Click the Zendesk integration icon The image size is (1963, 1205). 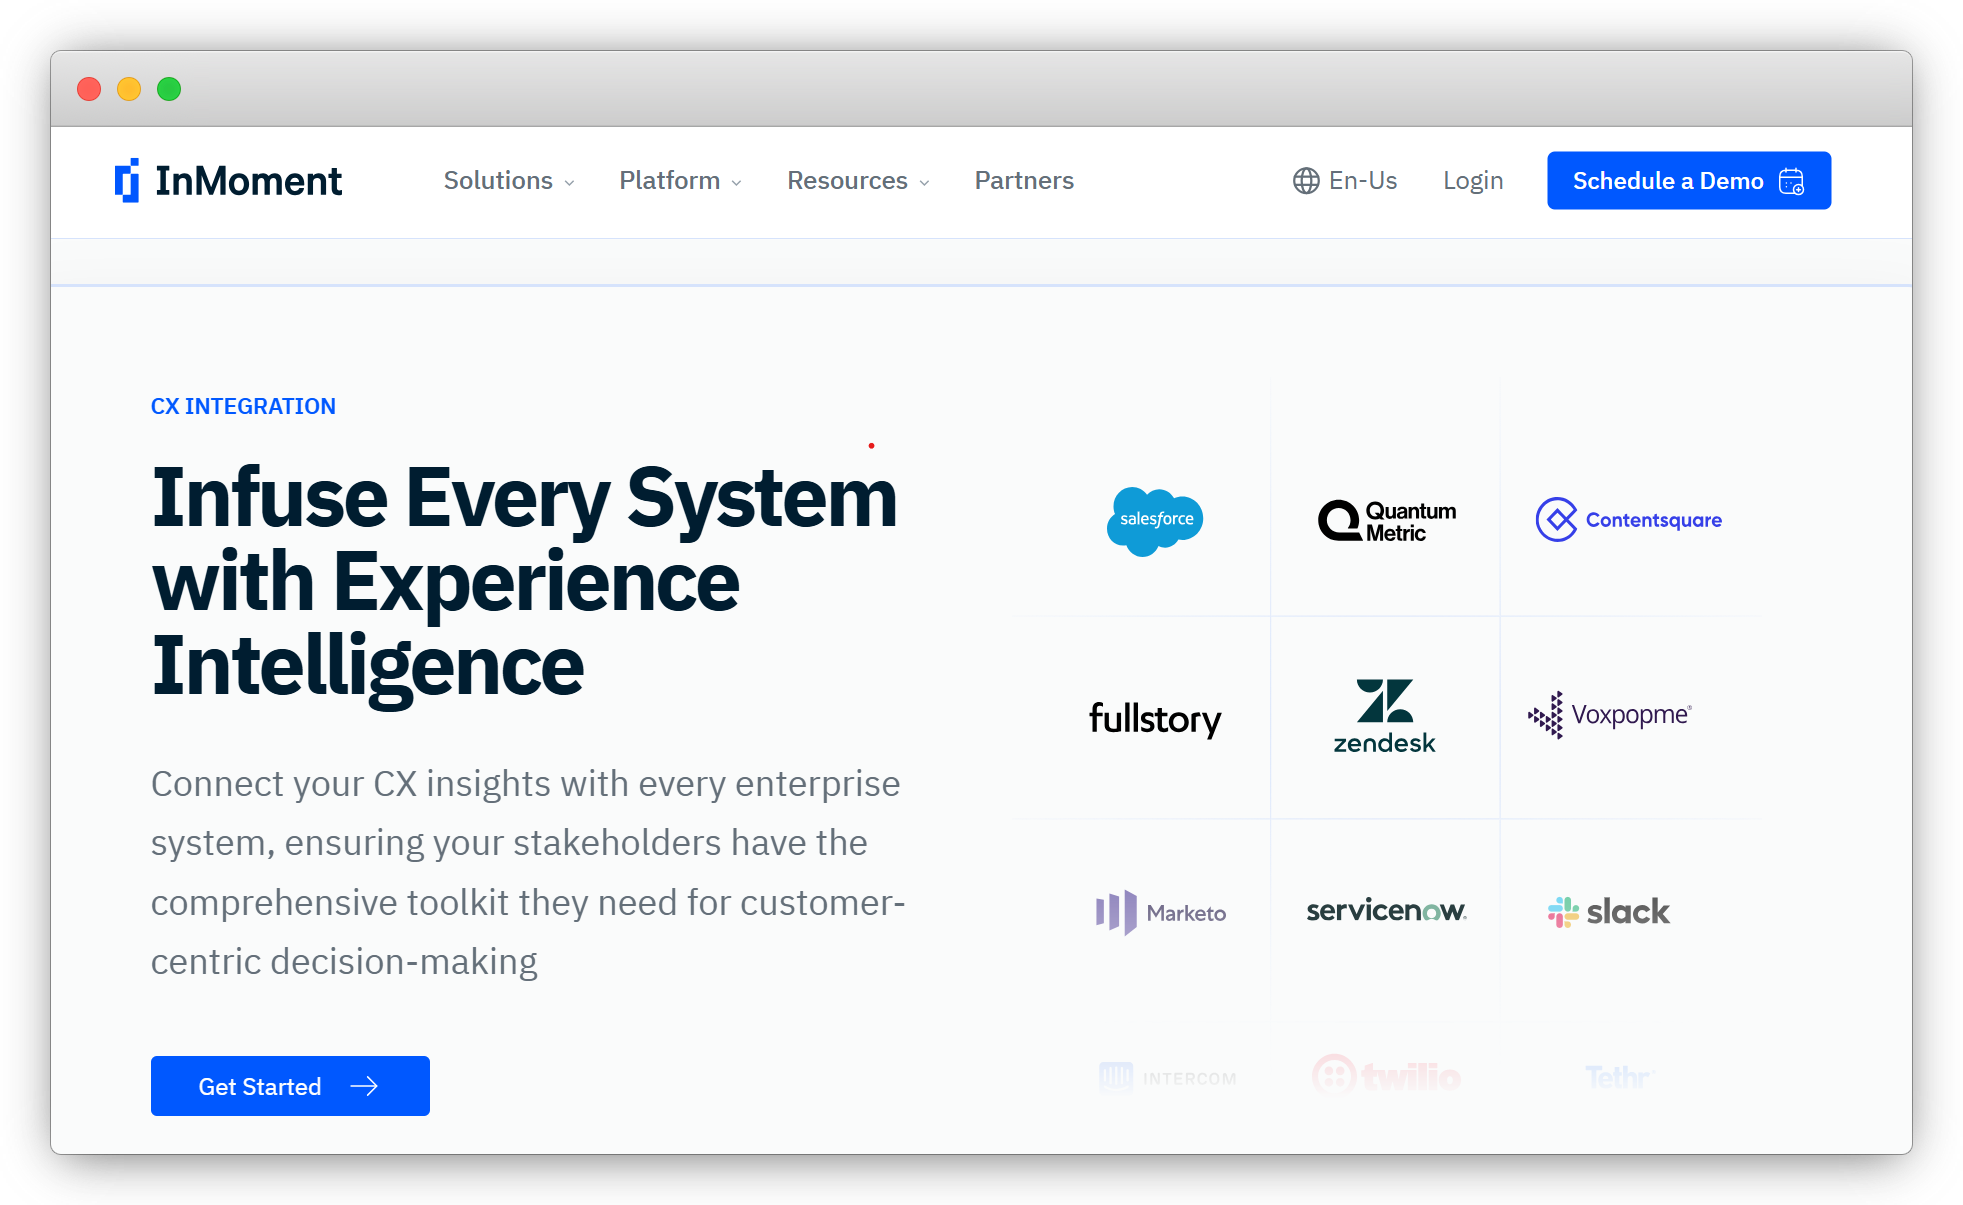1383,715
